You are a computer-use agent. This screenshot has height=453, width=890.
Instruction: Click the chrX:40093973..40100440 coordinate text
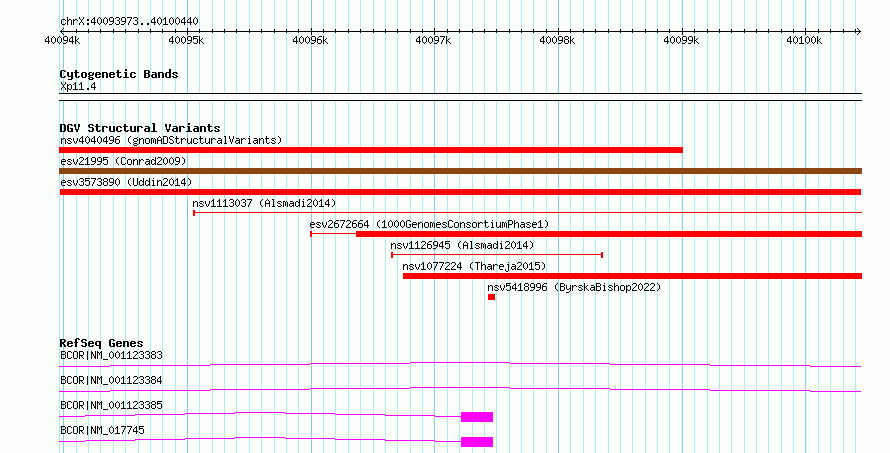(x=129, y=22)
